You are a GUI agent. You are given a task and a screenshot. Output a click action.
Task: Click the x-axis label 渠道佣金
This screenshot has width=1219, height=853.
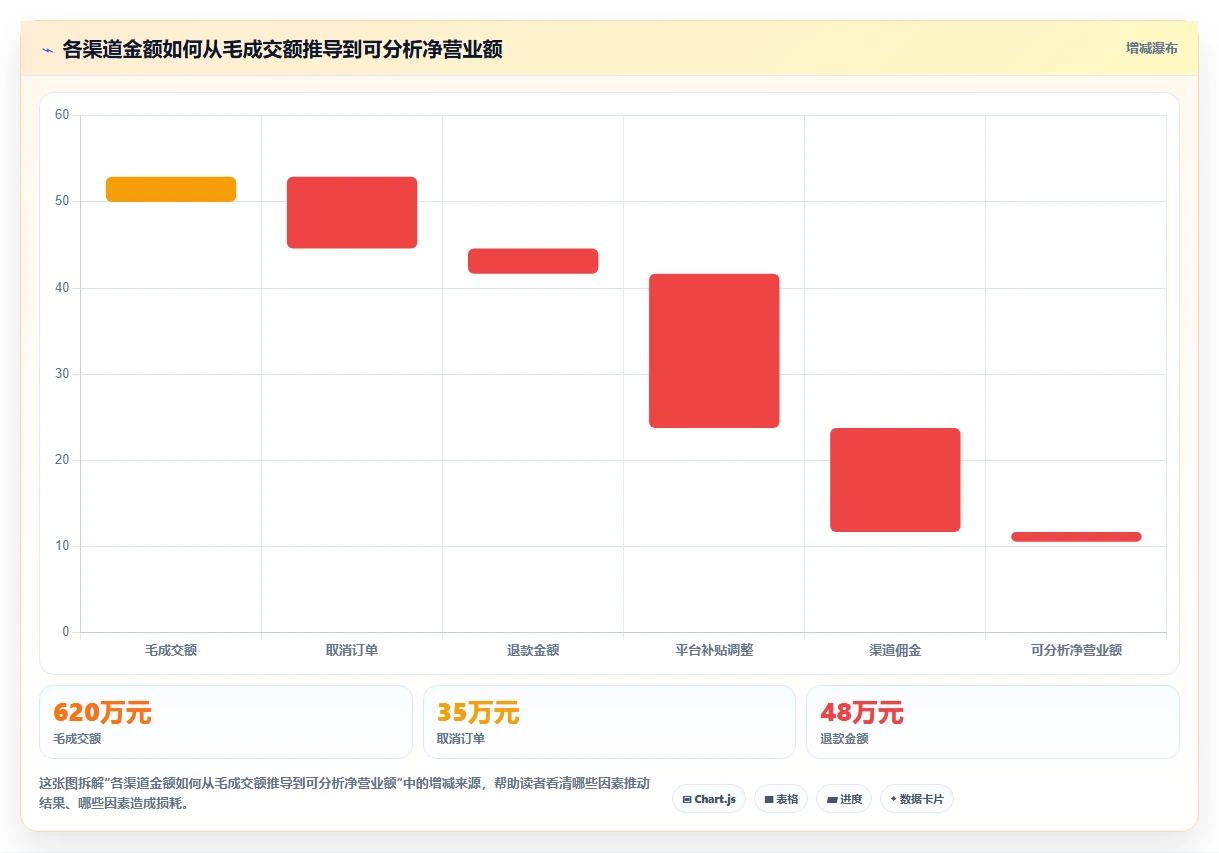pos(895,650)
